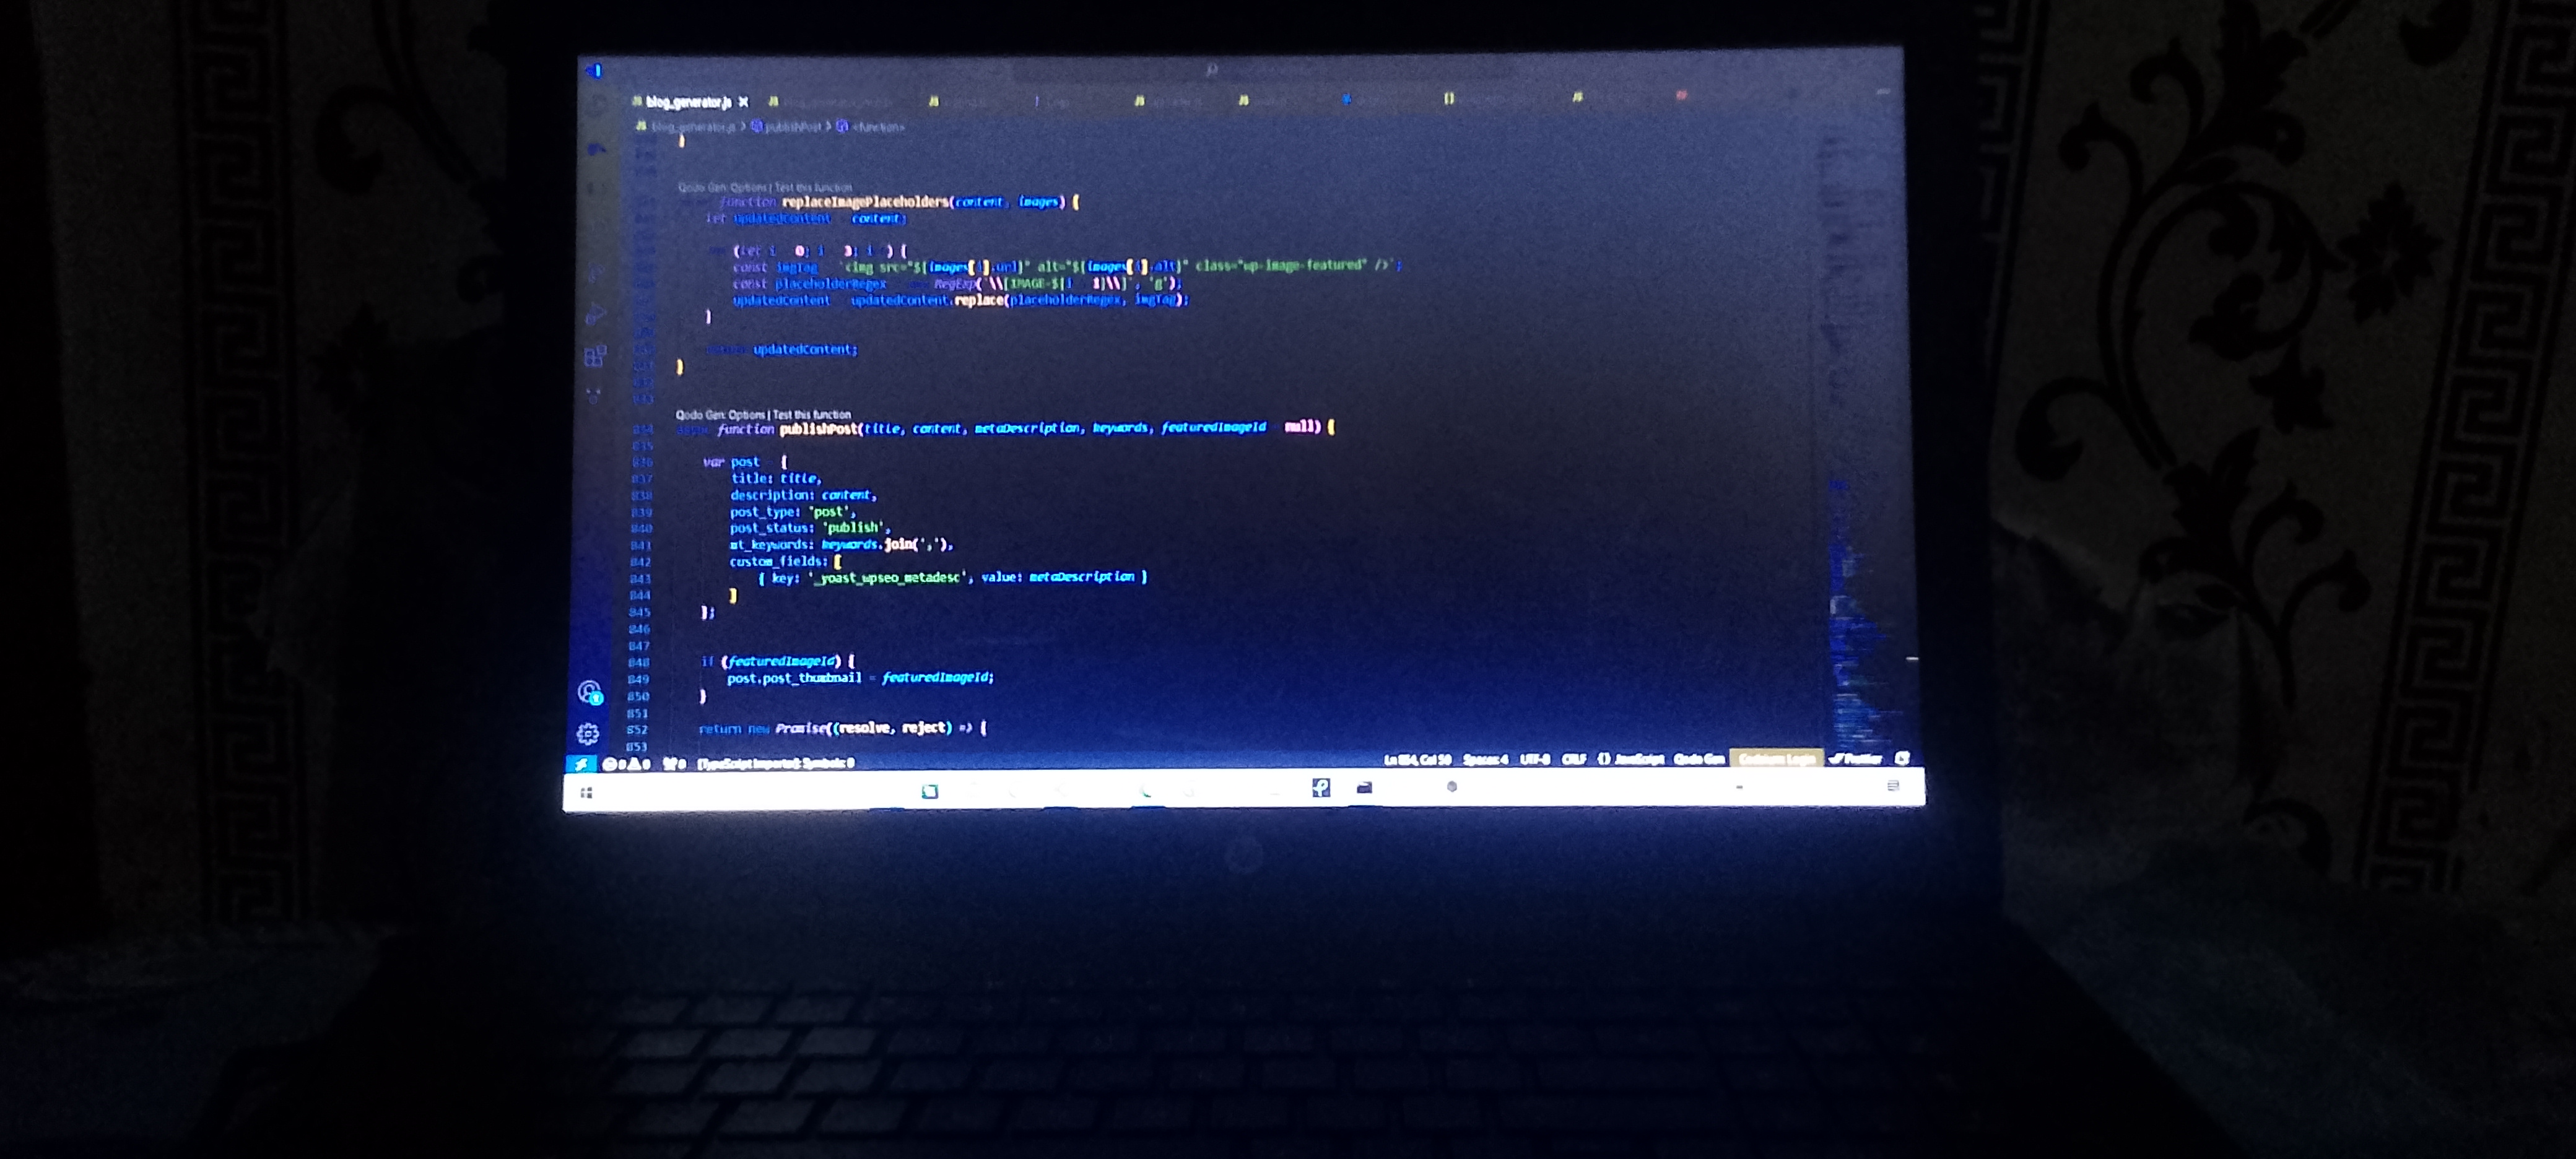The width and height of the screenshot is (2576, 1159).
Task: Click the function name publishPost in the editor
Action: click(818, 430)
